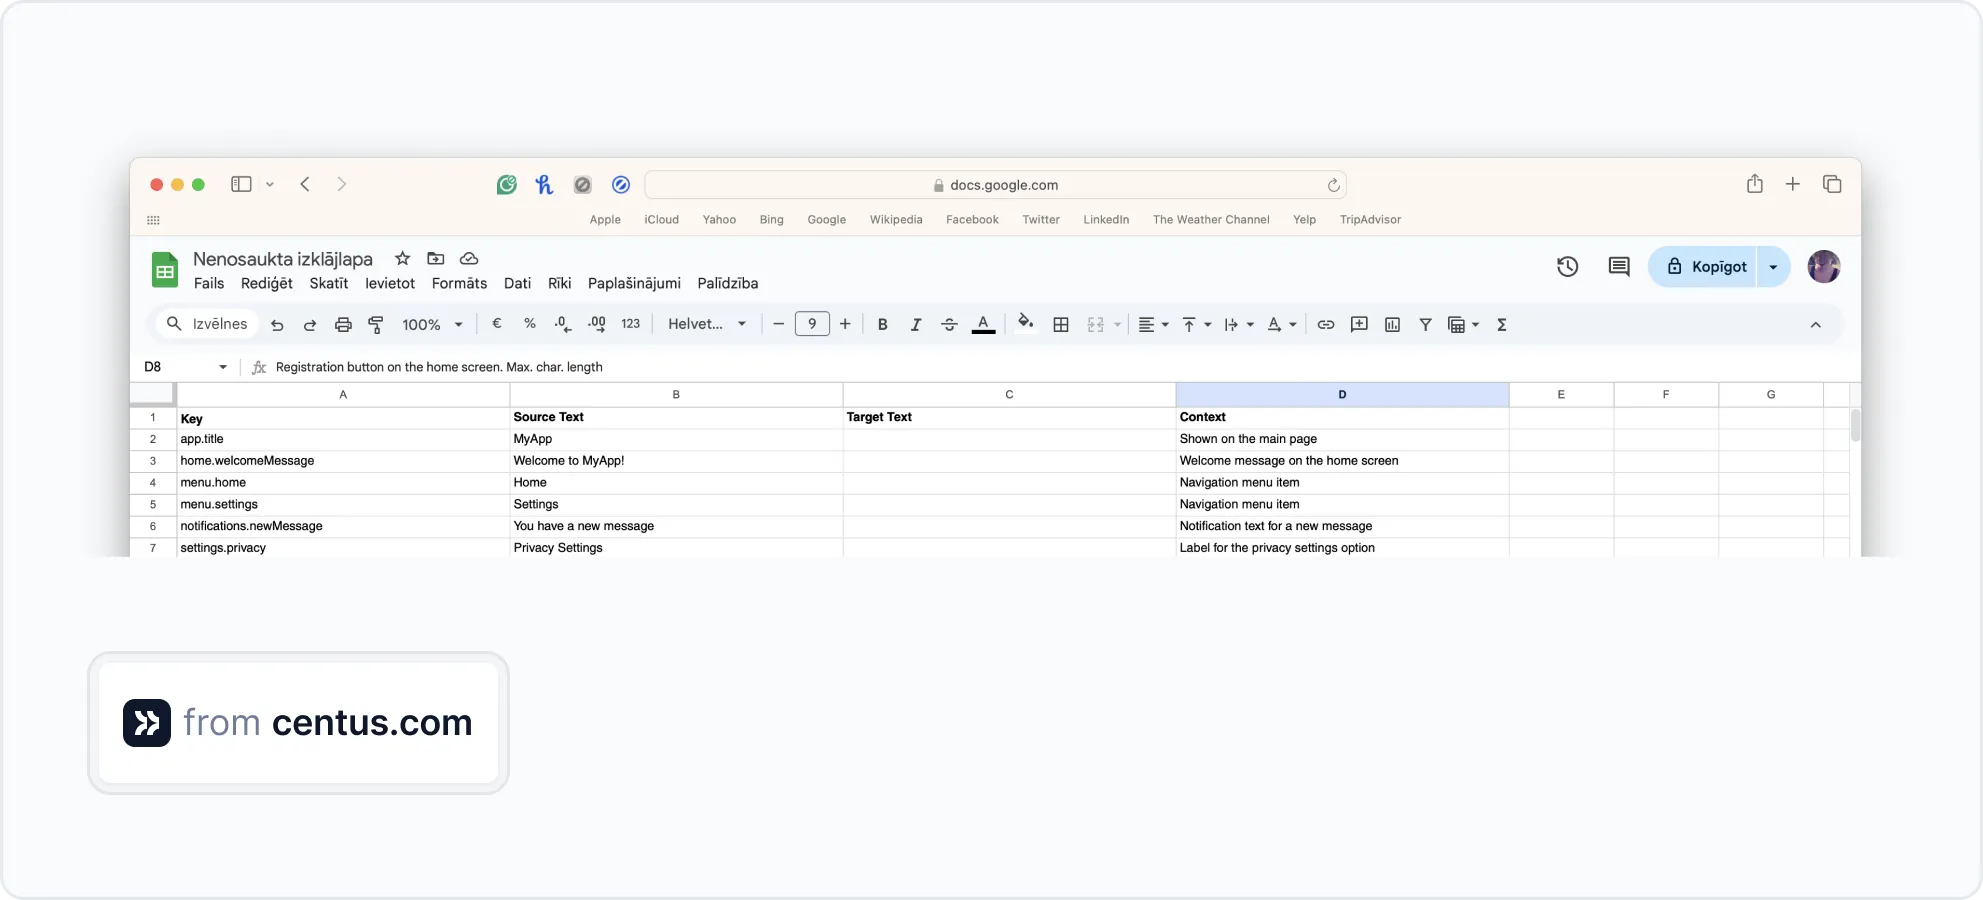Viewport: 1983px width, 900px height.
Task: Insert a comment
Action: (1359, 324)
